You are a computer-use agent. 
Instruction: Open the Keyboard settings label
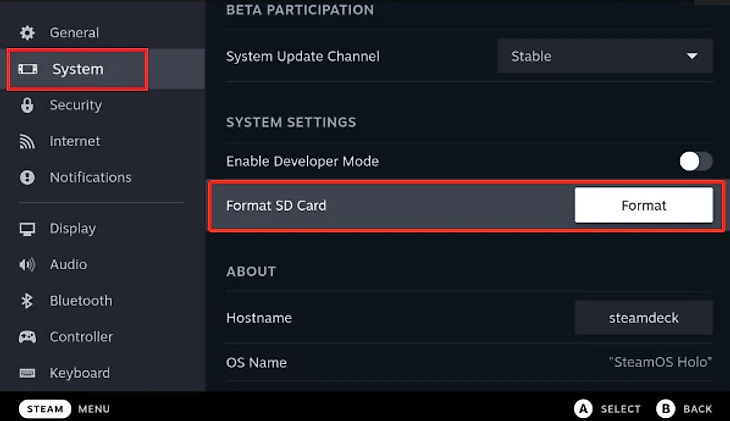coord(80,373)
